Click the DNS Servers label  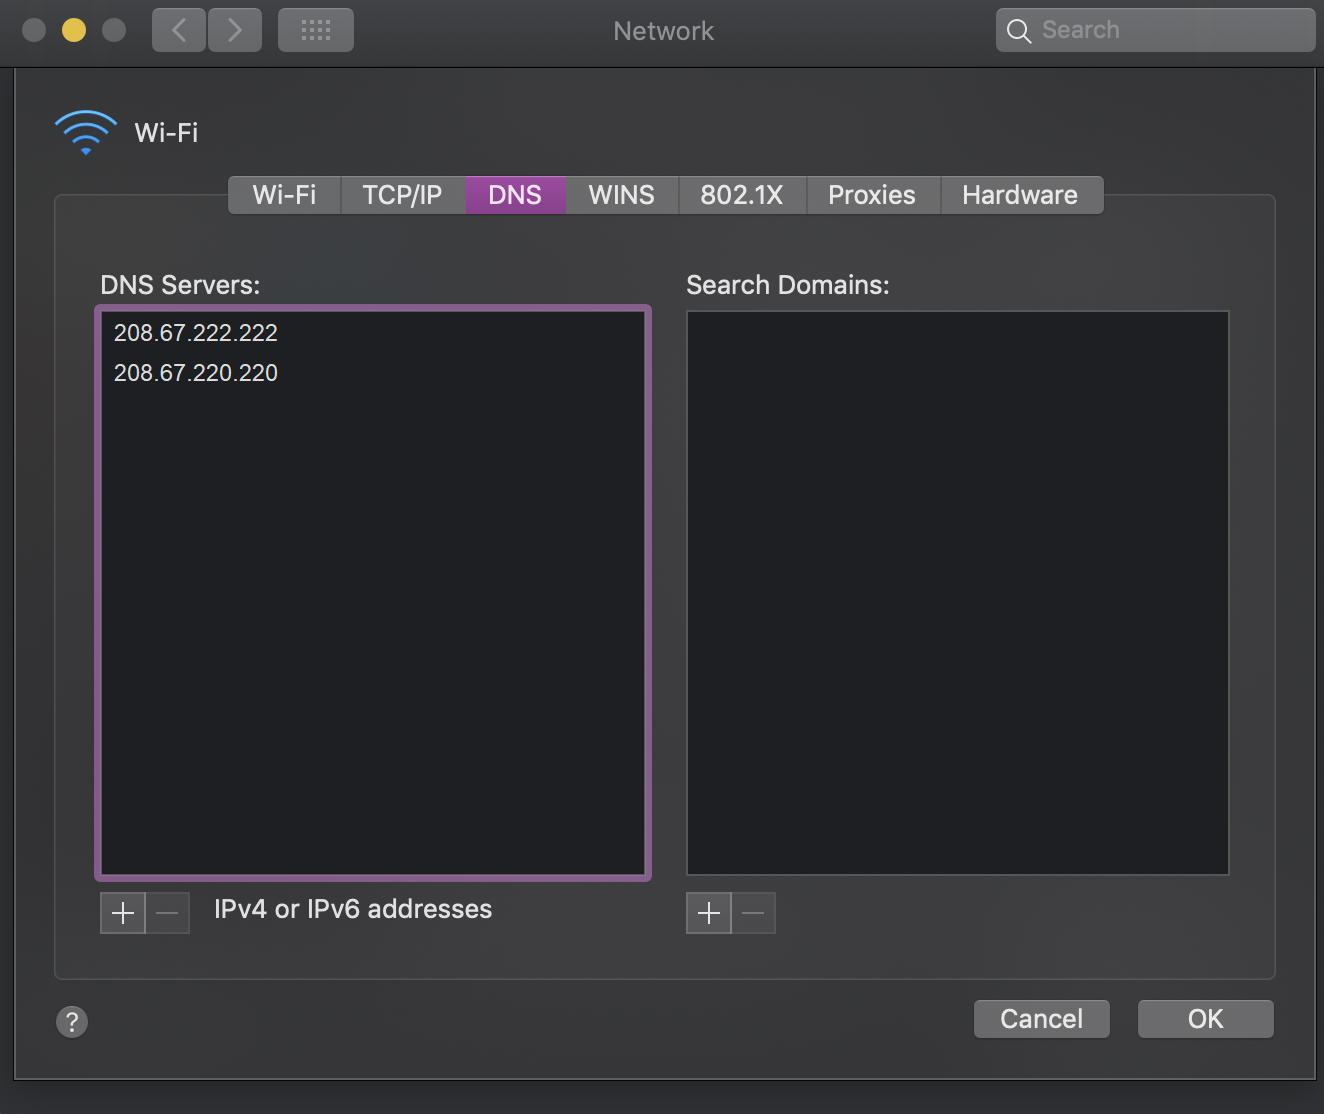click(x=180, y=285)
